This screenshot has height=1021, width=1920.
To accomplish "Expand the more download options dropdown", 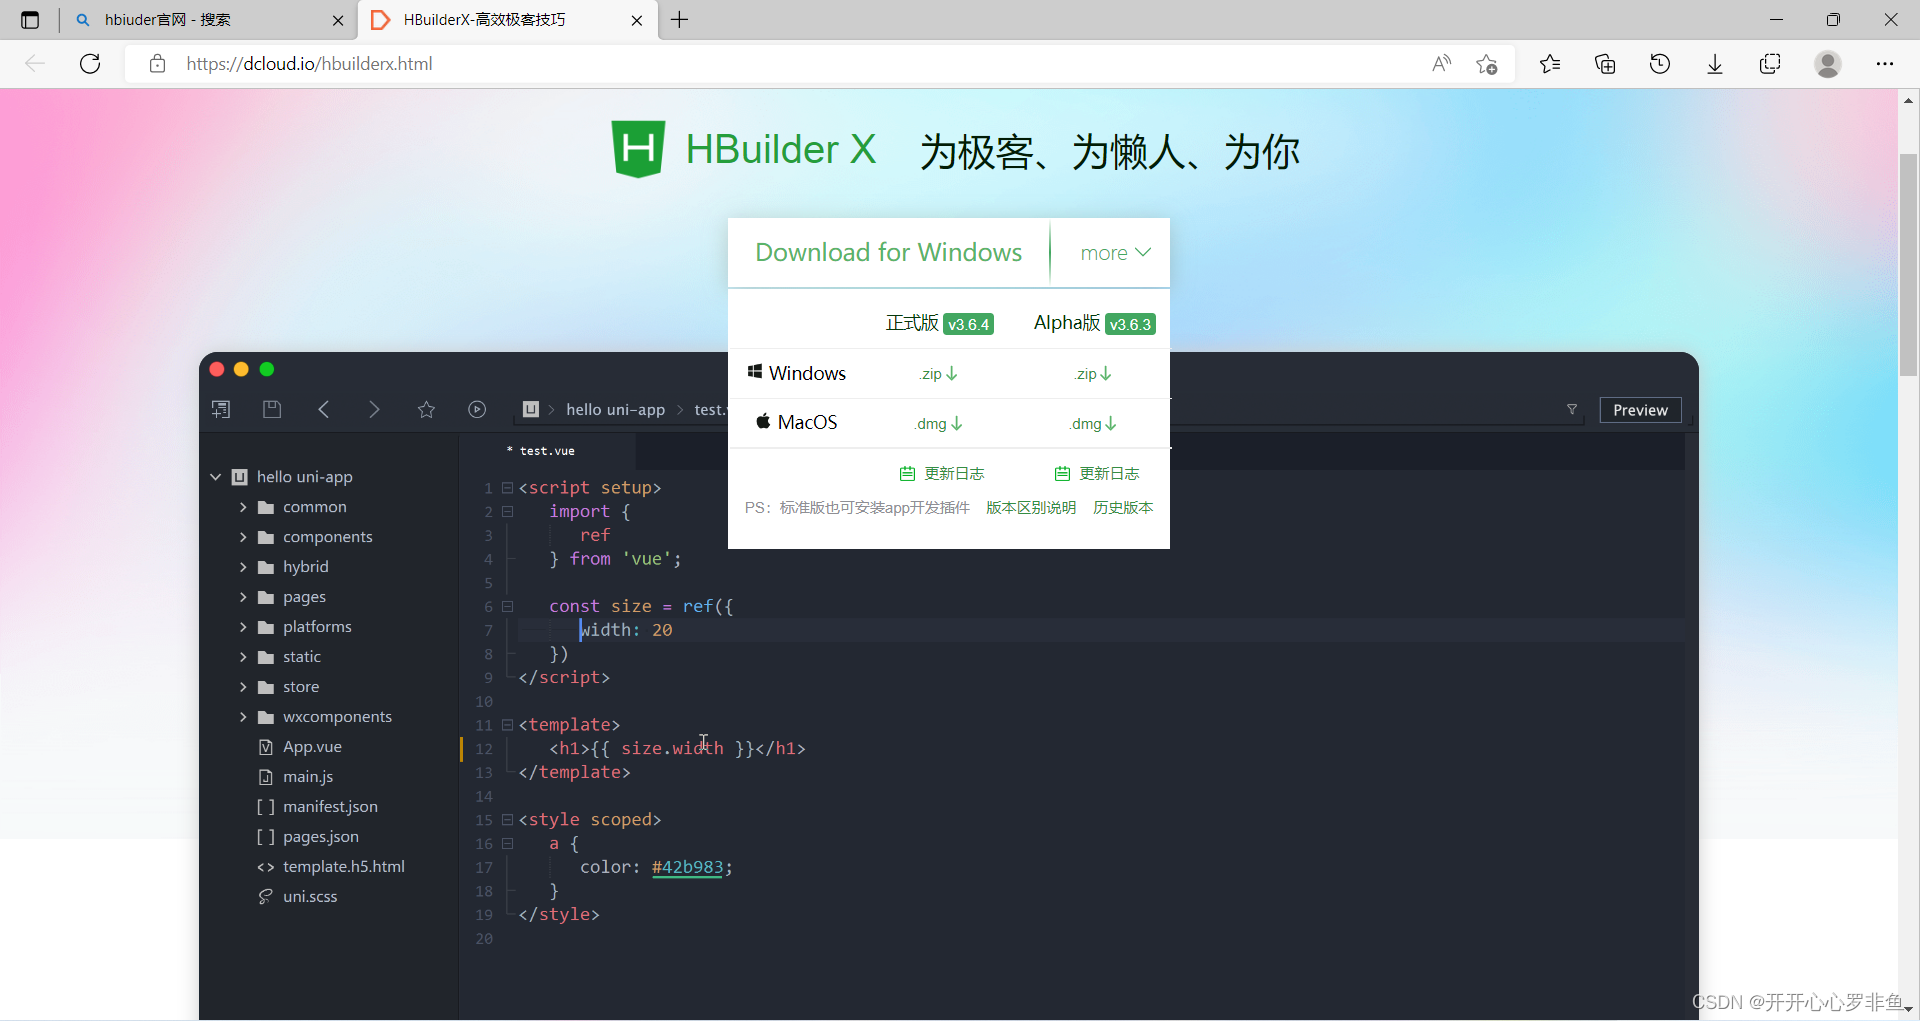I will [x=1115, y=253].
